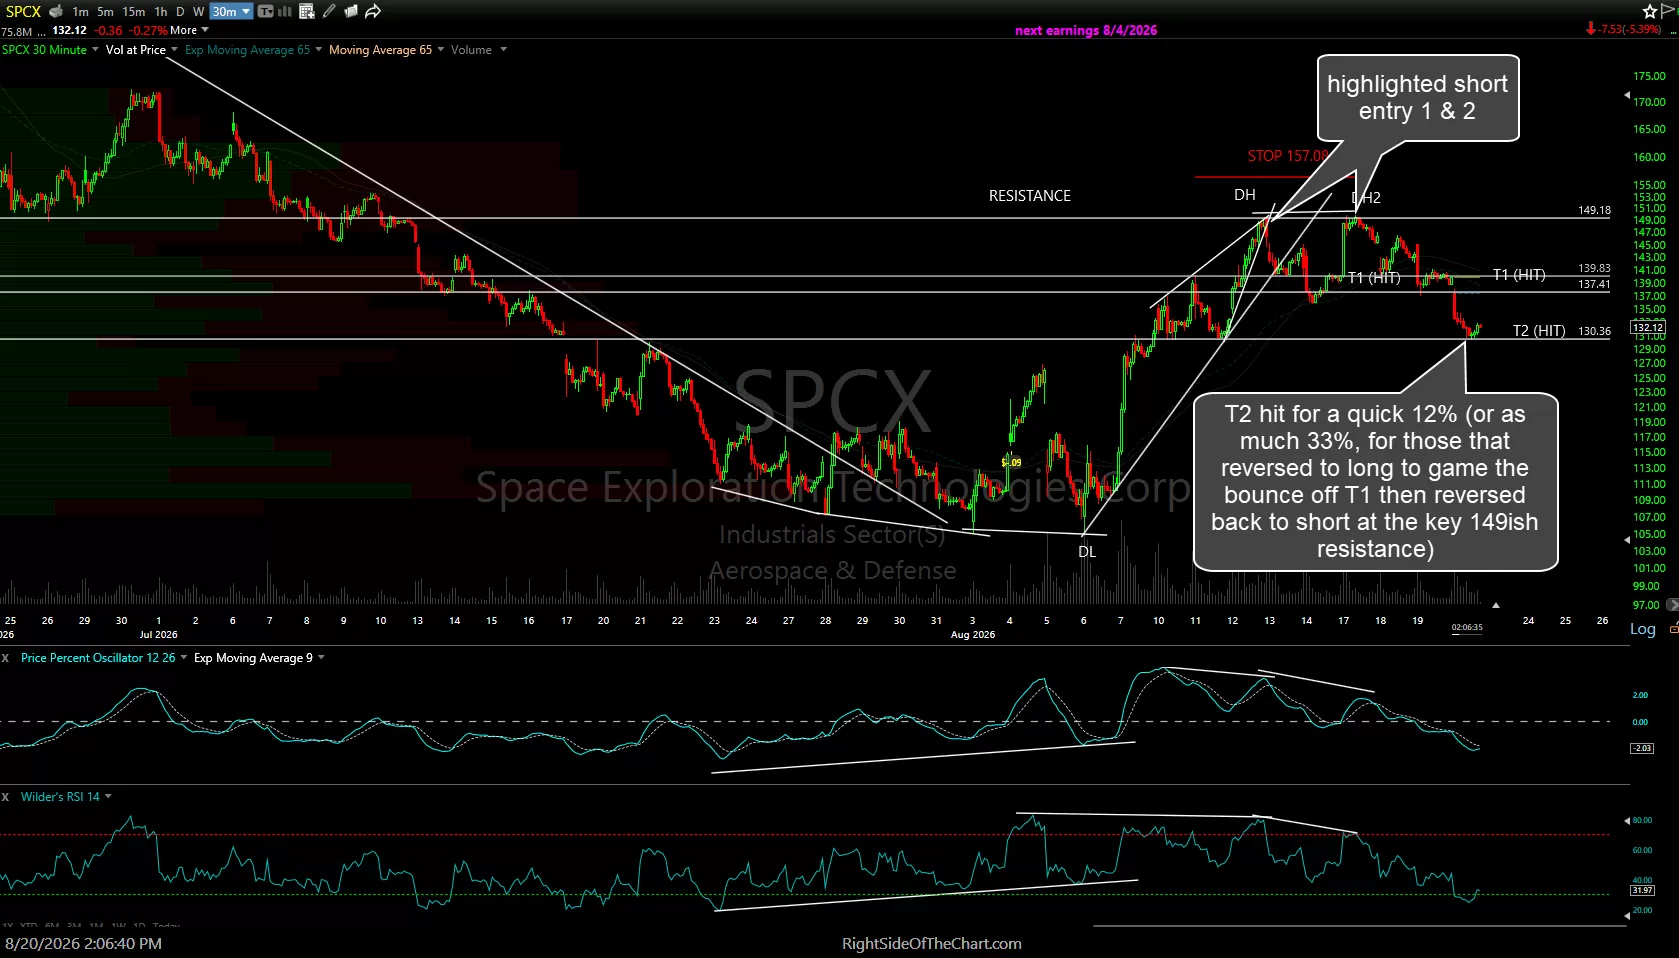Click the small up-triangle marker near date axis
The image size is (1679, 958).
(1496, 606)
